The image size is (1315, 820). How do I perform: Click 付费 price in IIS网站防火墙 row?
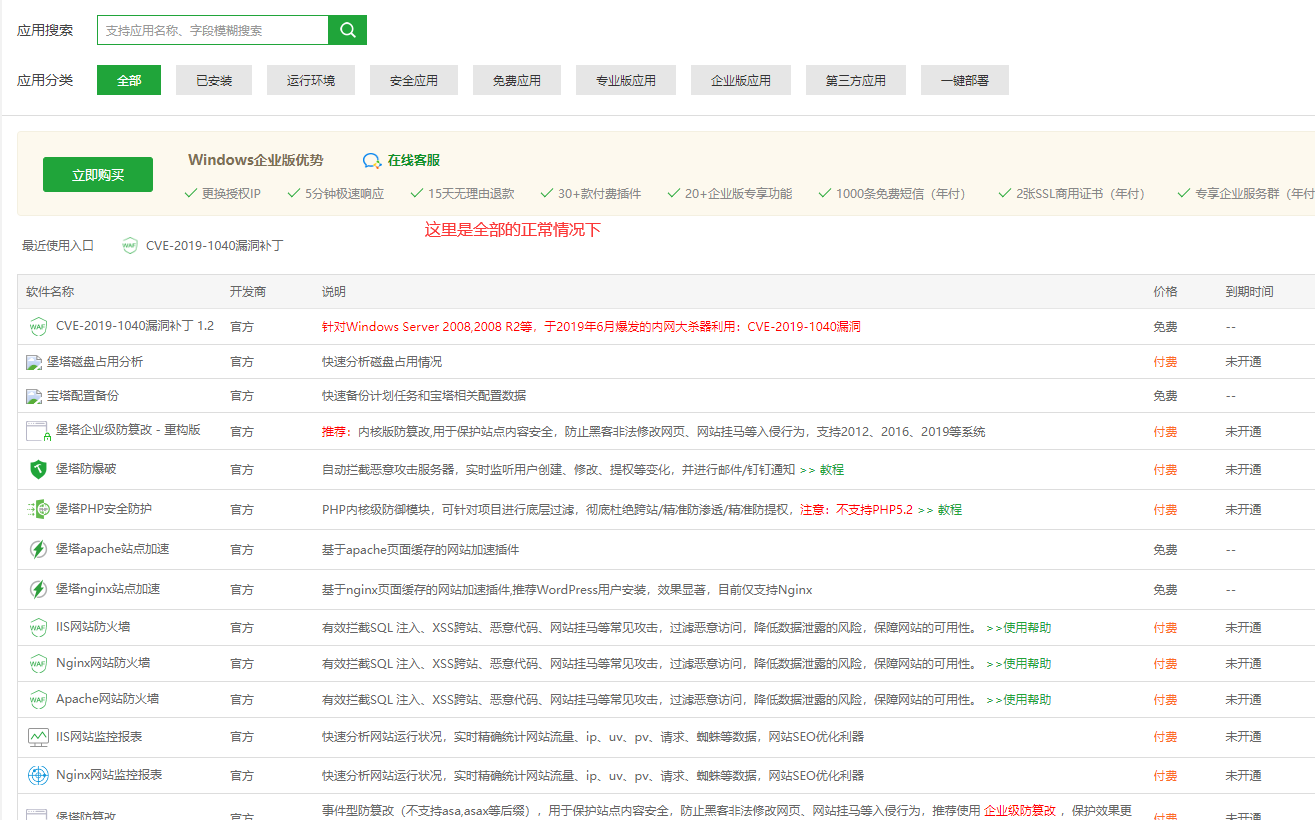click(x=1165, y=628)
